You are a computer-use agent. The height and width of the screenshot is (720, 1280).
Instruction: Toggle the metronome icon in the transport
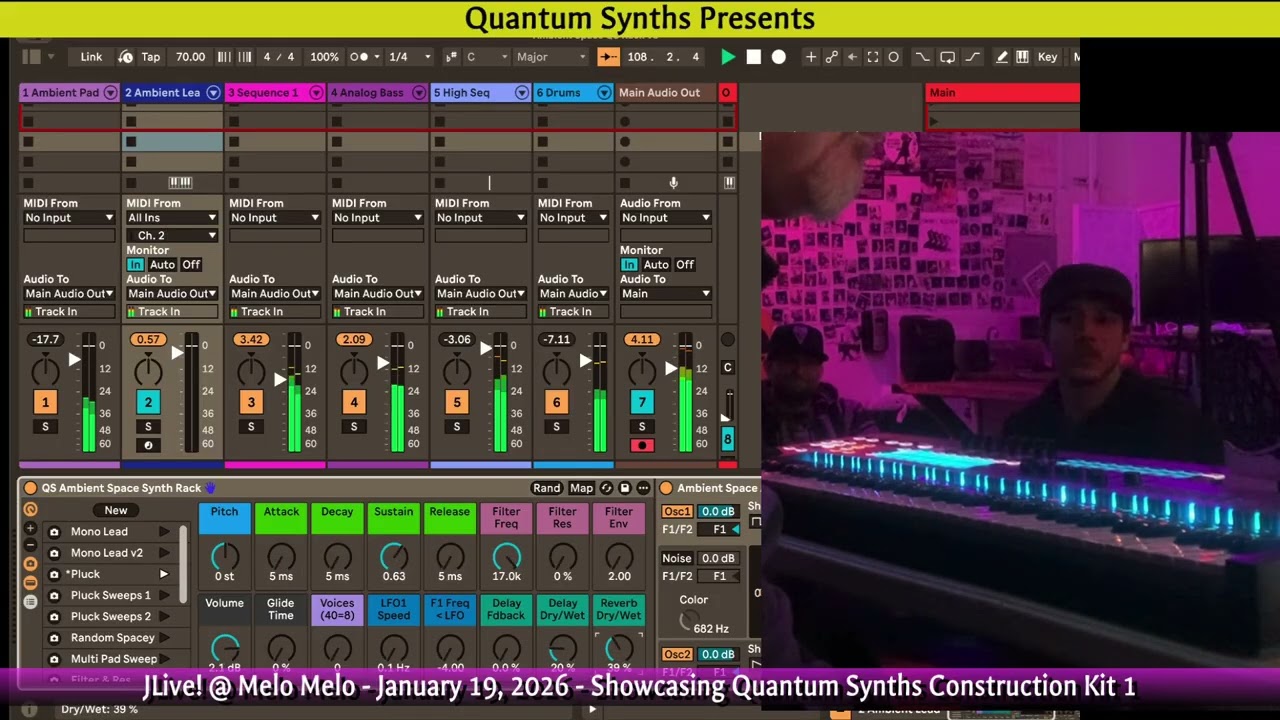click(x=360, y=57)
